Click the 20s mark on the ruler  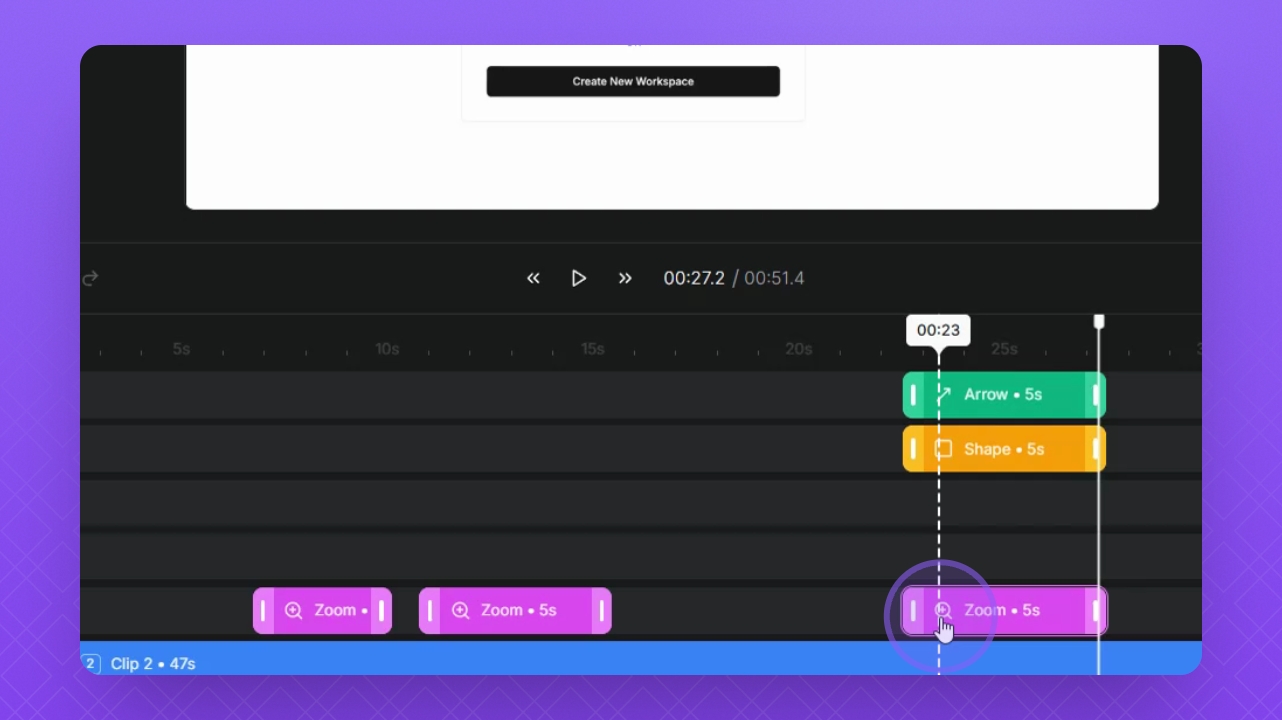pyautogui.click(x=799, y=349)
